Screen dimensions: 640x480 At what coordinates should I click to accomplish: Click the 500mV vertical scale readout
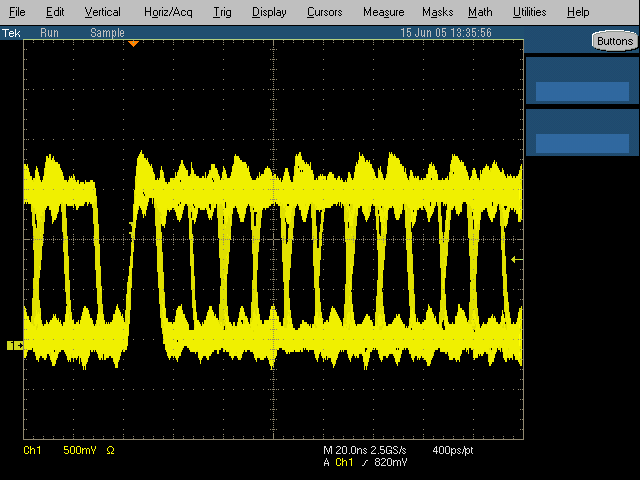80,450
